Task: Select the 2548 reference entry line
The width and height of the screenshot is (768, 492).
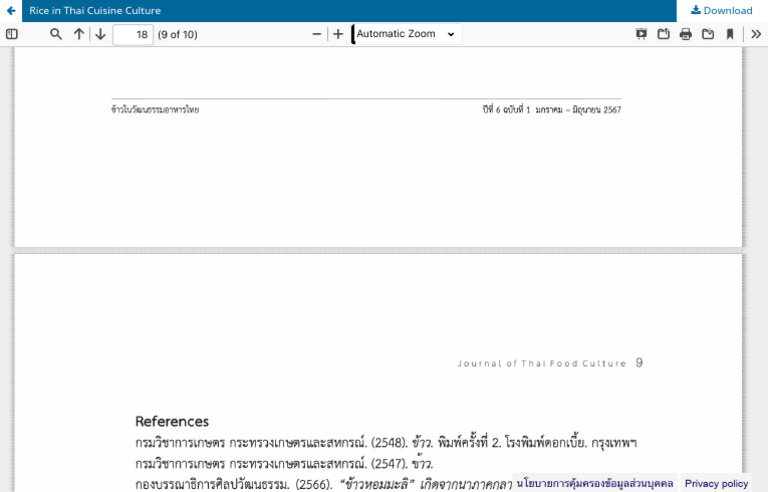Action: click(x=386, y=443)
